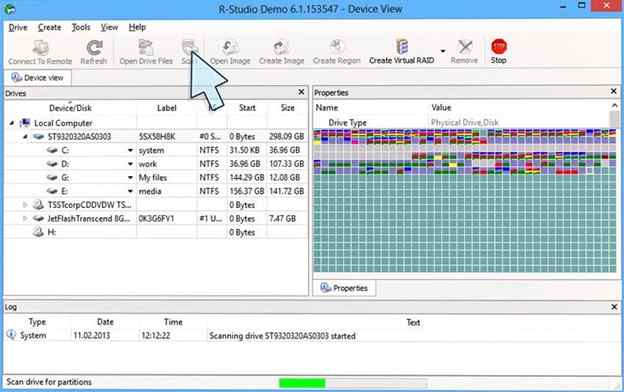Select the Properties tab at the panel bottom
Viewport: 624px width, 392px height.
(x=344, y=288)
